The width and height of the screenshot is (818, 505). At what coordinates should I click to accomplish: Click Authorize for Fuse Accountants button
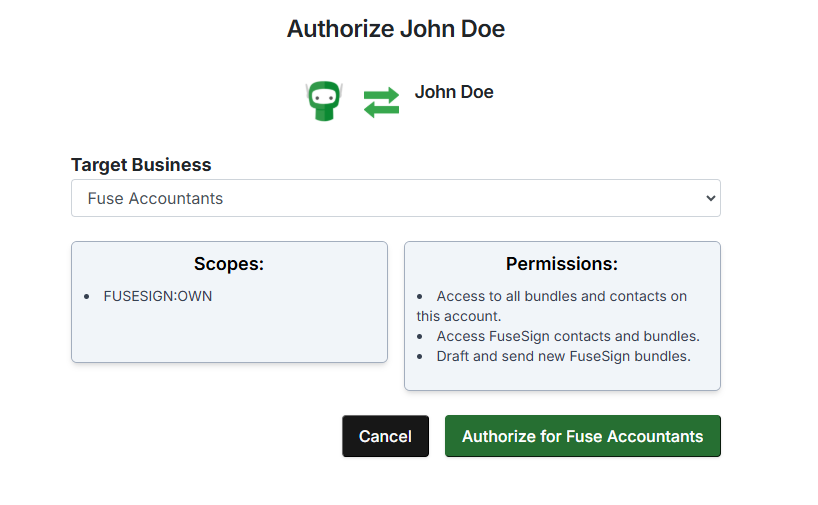[582, 436]
